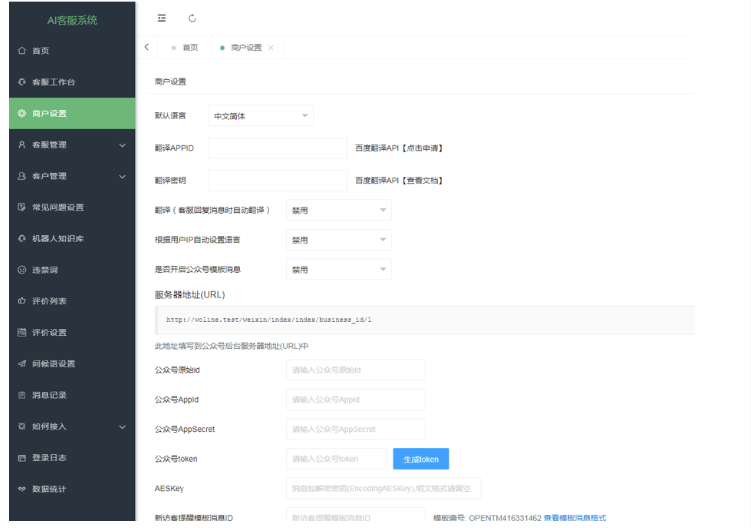
Task: Click the form icon for 评价设置
Action: pos(22,332)
